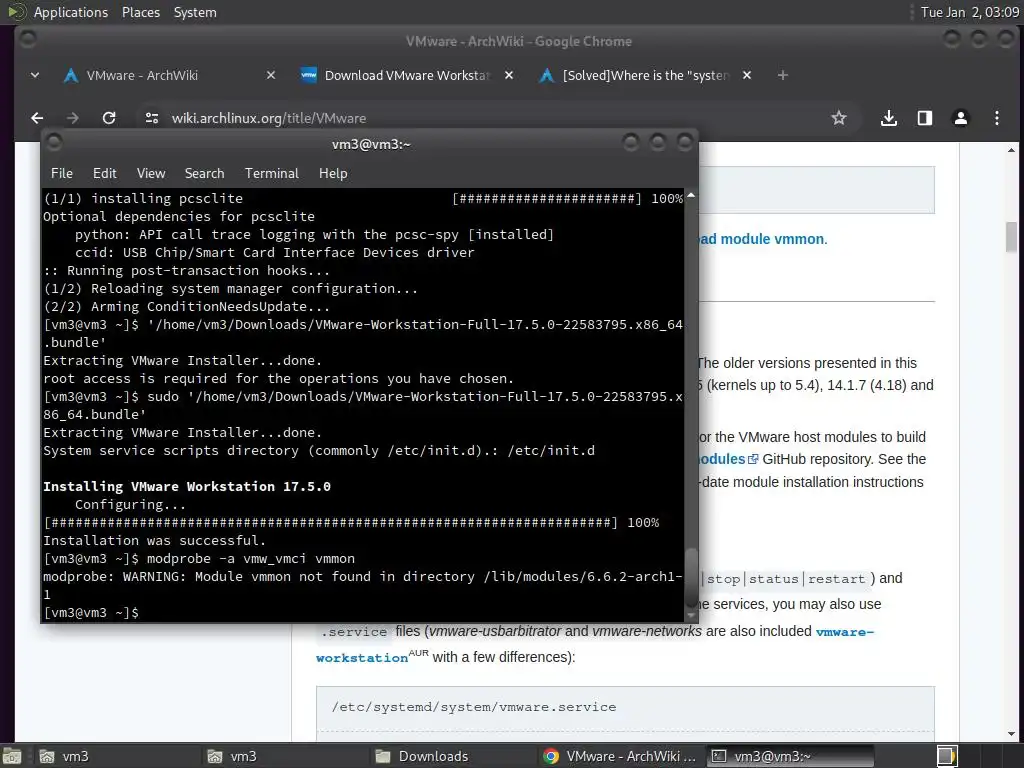Click 'Installing VMware Workstation 17.5.0' line
Image resolution: width=1024 pixels, height=768 pixels.
(187, 487)
